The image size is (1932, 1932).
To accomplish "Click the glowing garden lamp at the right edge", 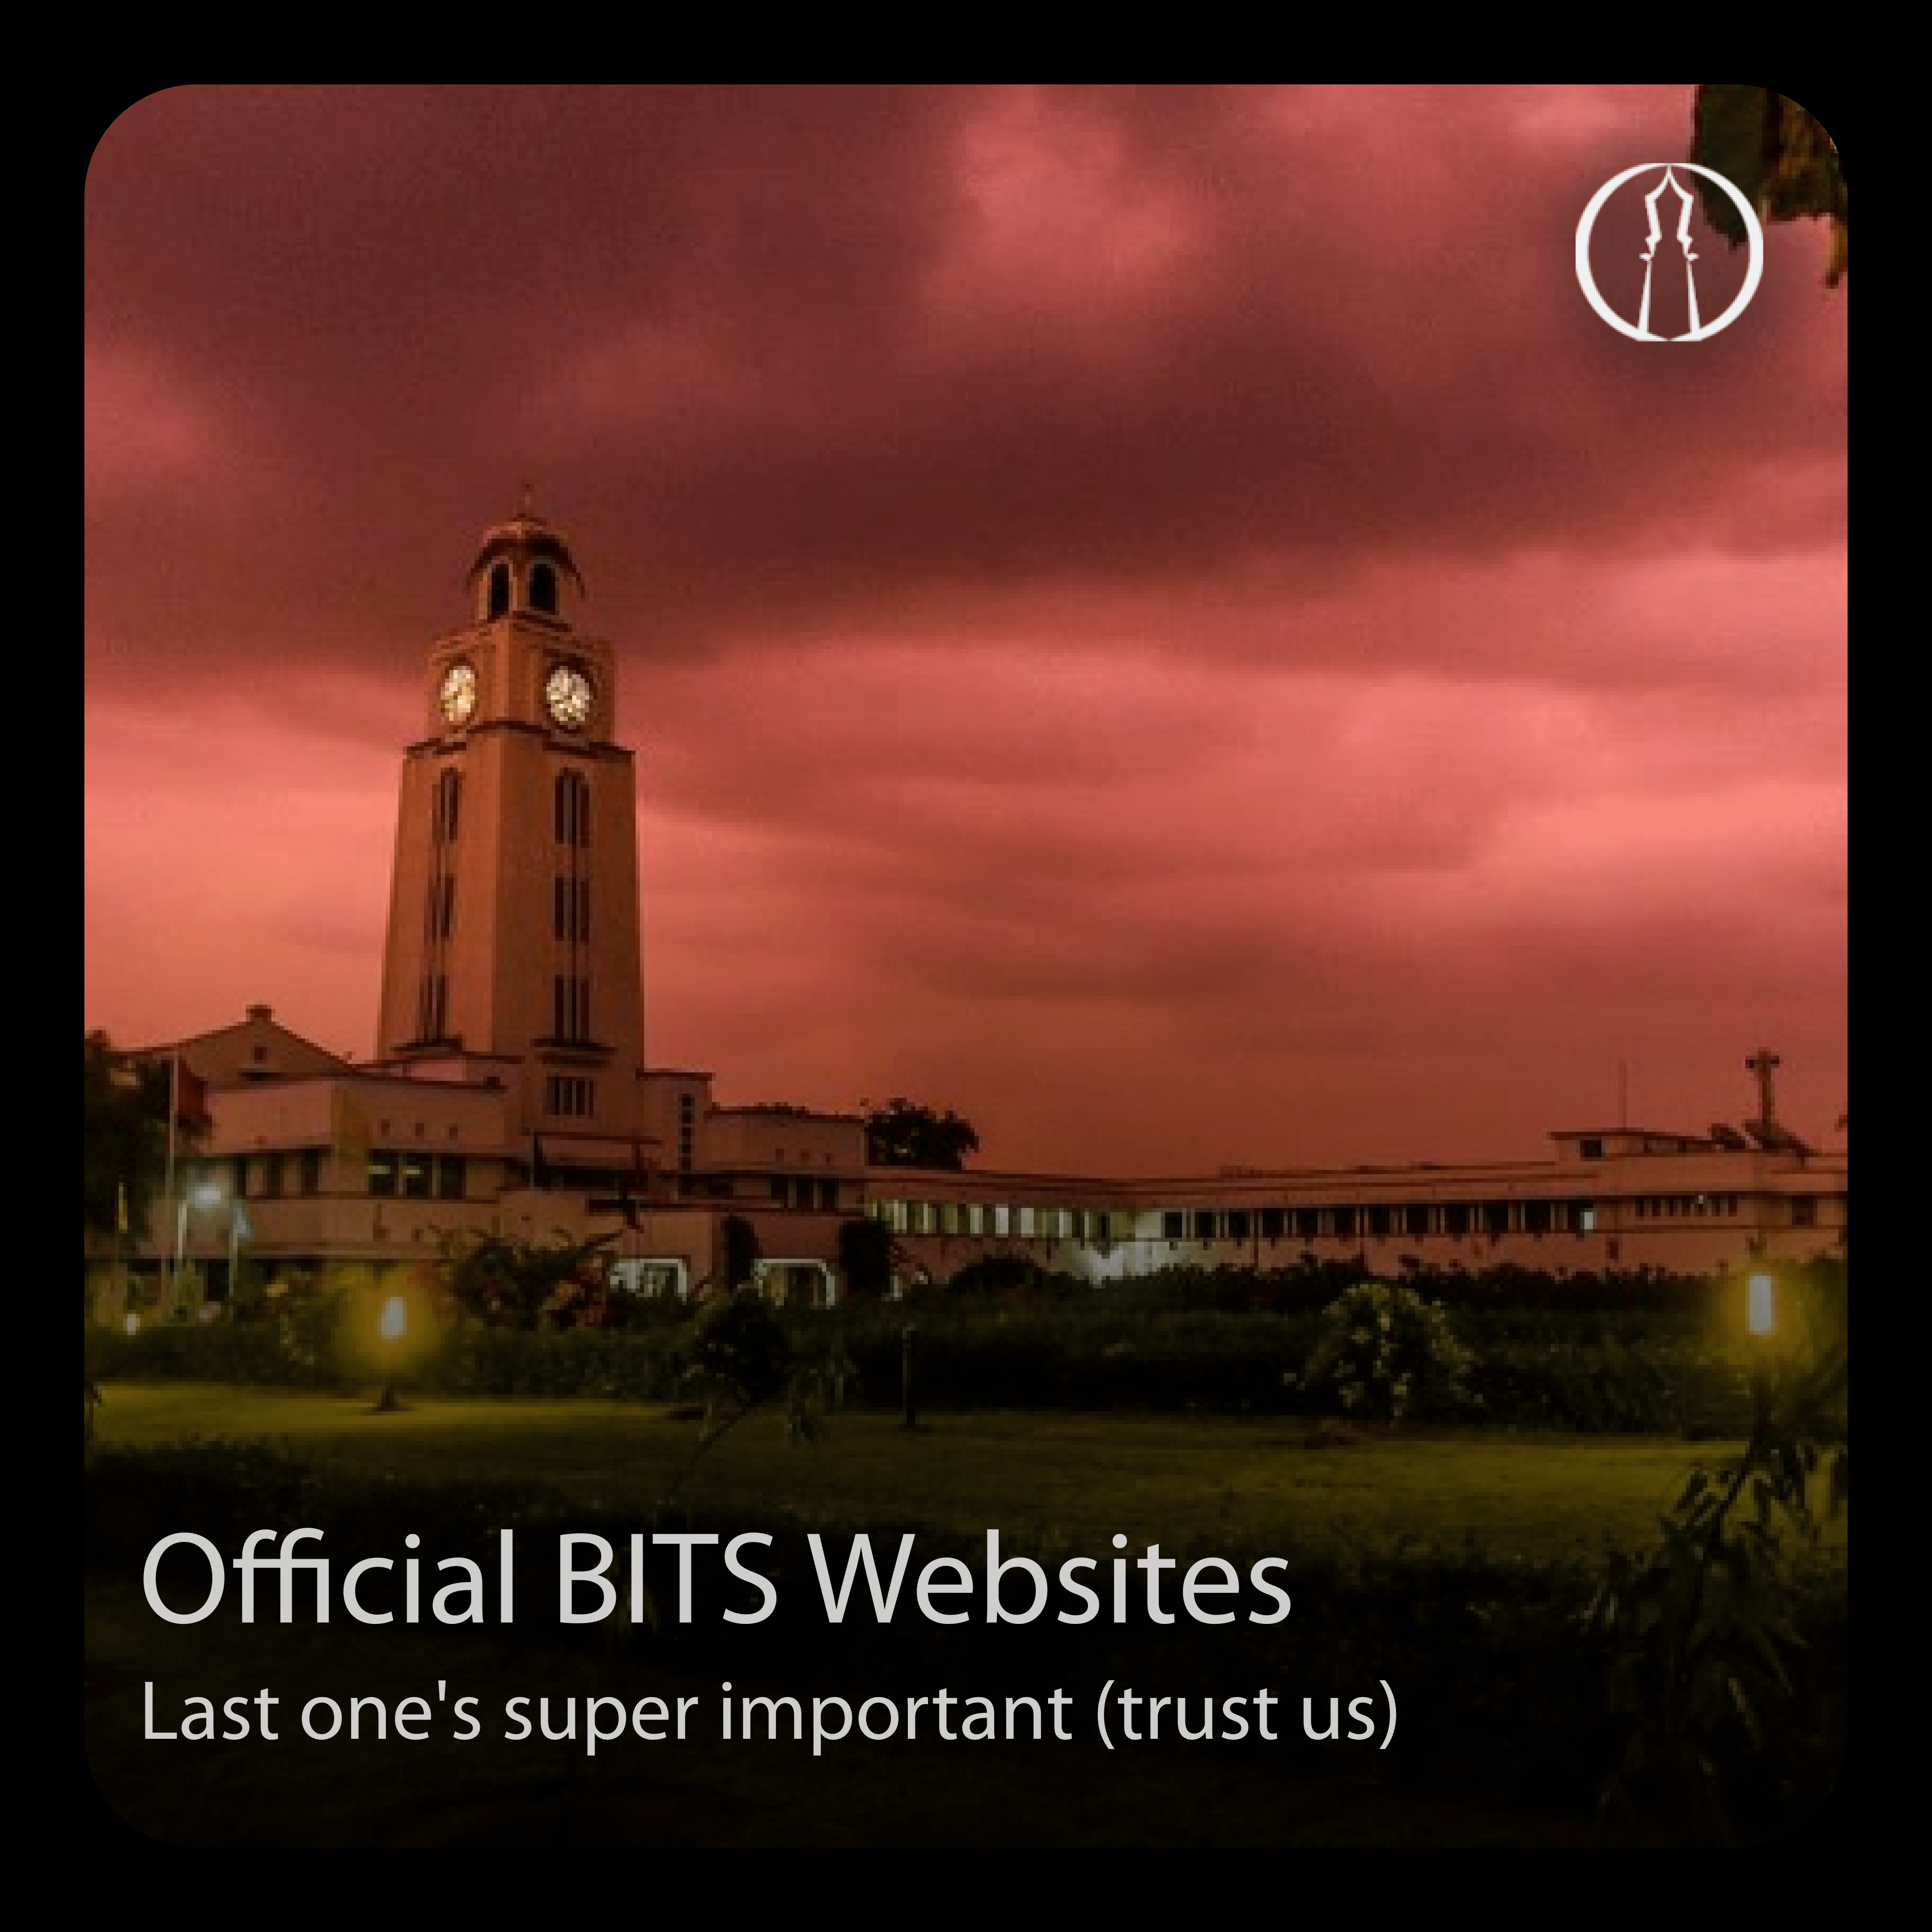I will tap(1759, 1304).
